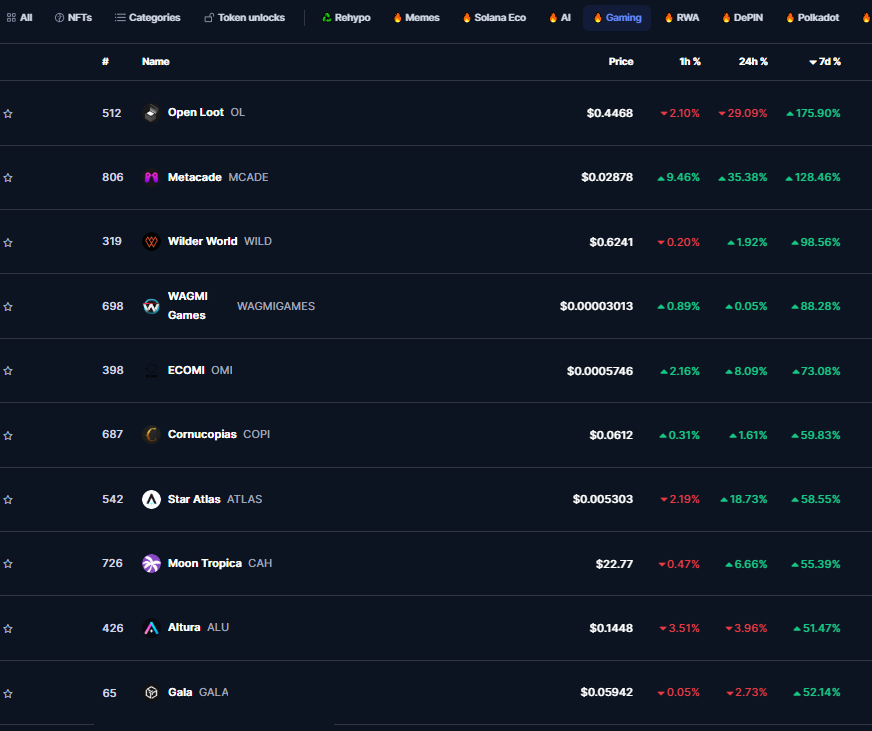Select the RWA category filter
This screenshot has height=731, width=872.
(x=682, y=18)
